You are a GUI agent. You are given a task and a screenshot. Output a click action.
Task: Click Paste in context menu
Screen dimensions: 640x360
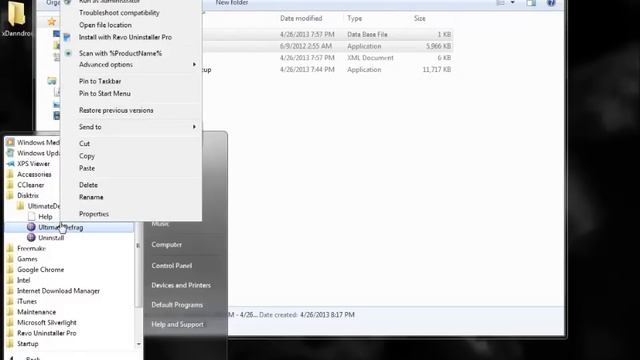(x=87, y=168)
